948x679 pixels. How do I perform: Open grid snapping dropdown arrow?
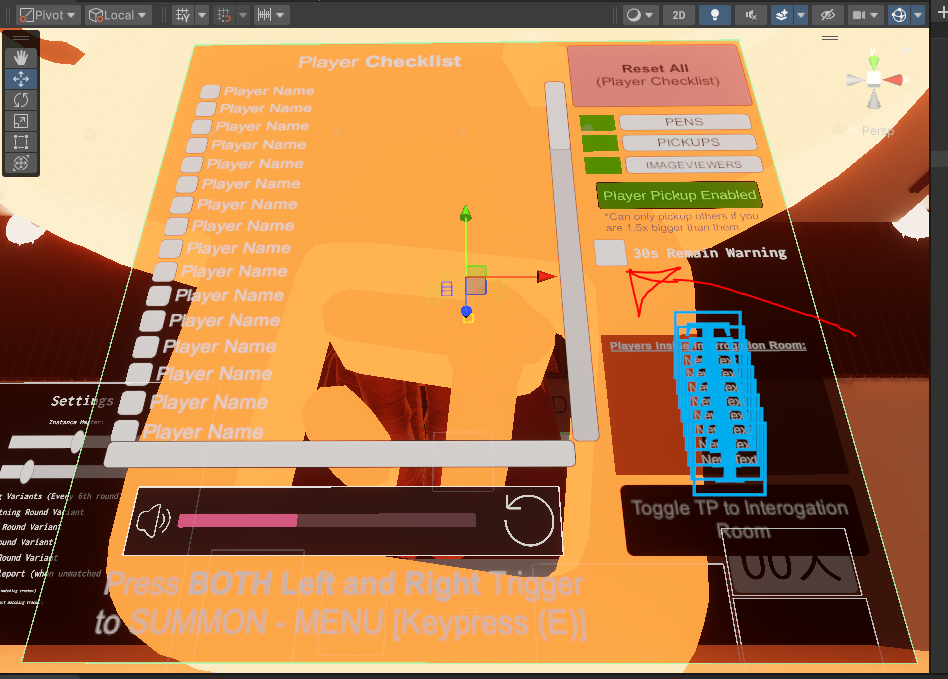point(242,15)
